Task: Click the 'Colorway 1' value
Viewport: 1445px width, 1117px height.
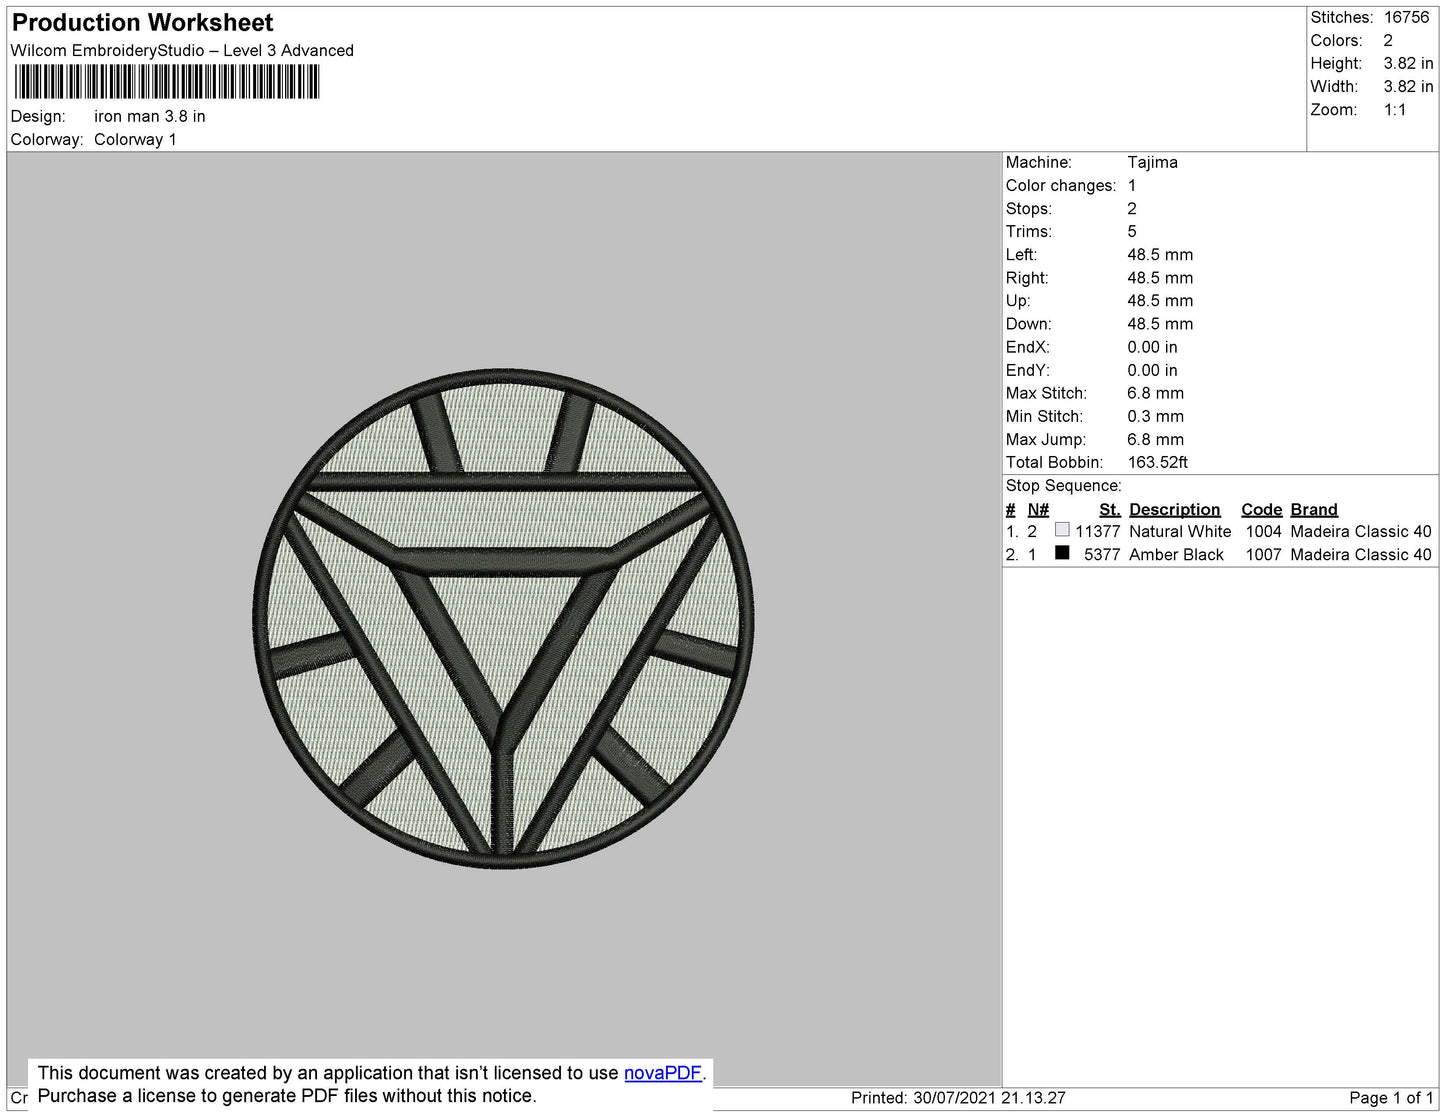Action: pyautogui.click(x=135, y=140)
